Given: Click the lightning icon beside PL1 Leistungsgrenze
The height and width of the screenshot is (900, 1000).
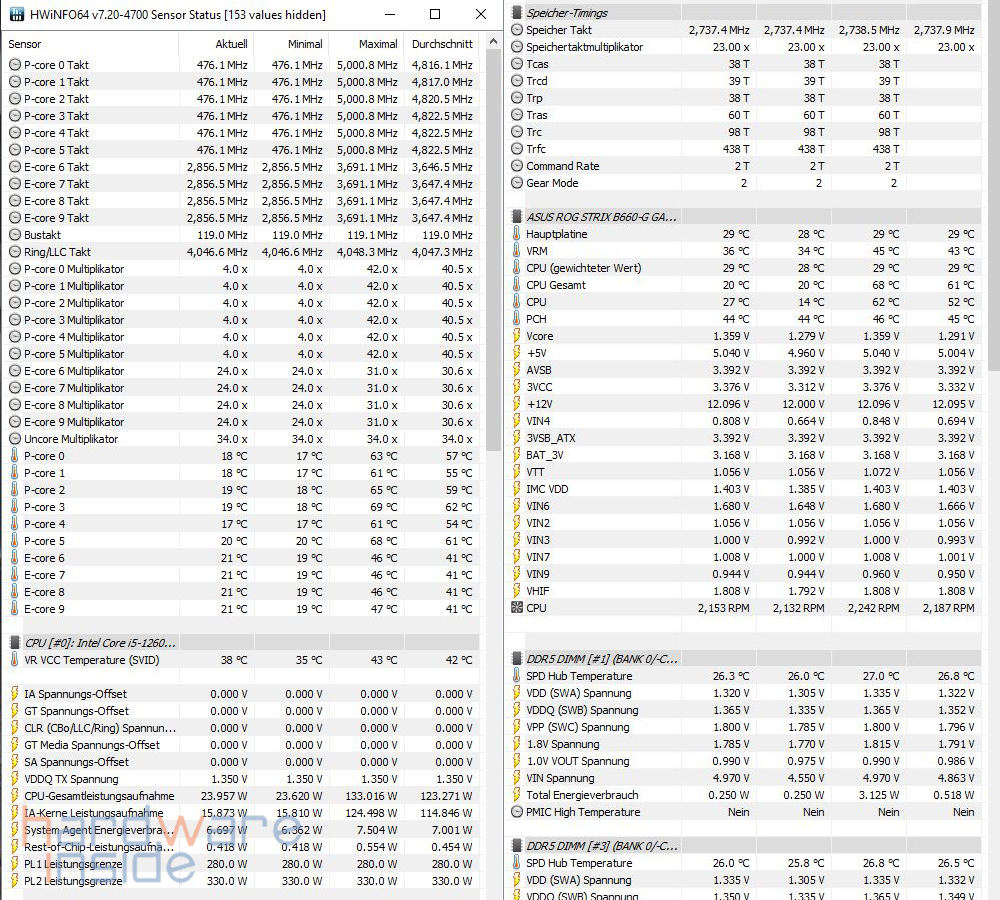Looking at the screenshot, I should point(14,864).
